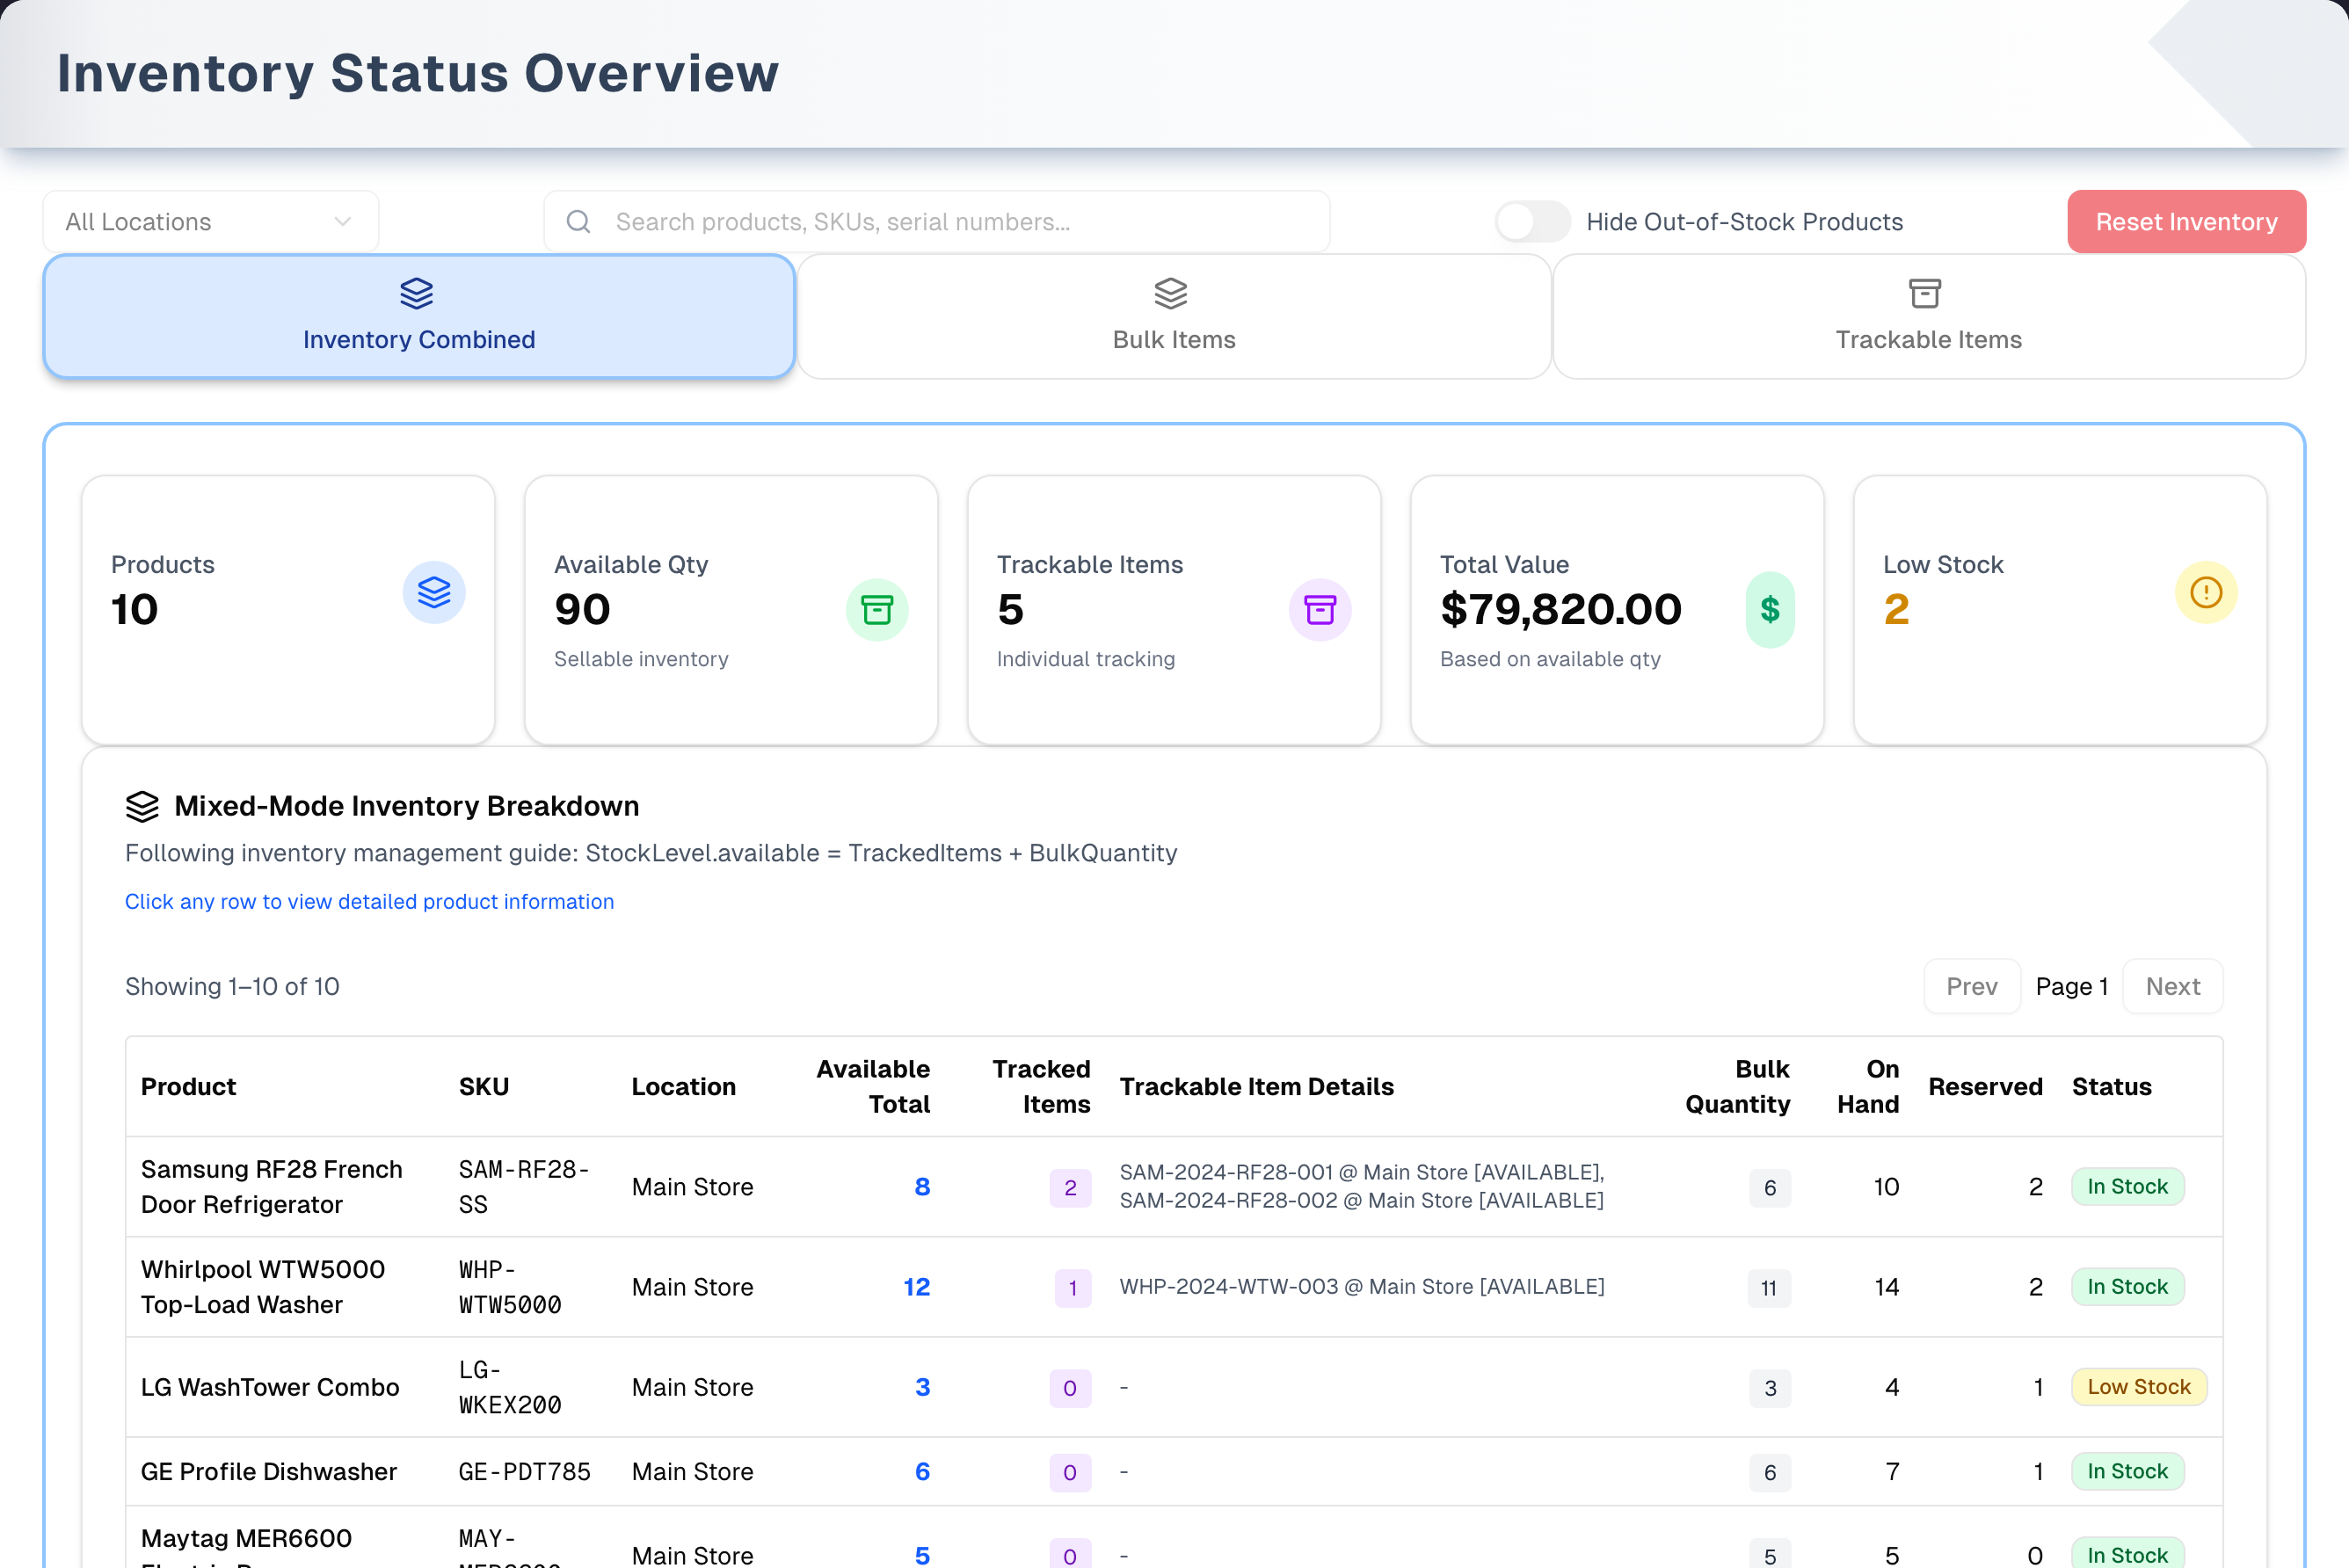Click tracked items badge 1 in Whirlpool row
Image resolution: width=2349 pixels, height=1568 pixels.
point(1073,1288)
